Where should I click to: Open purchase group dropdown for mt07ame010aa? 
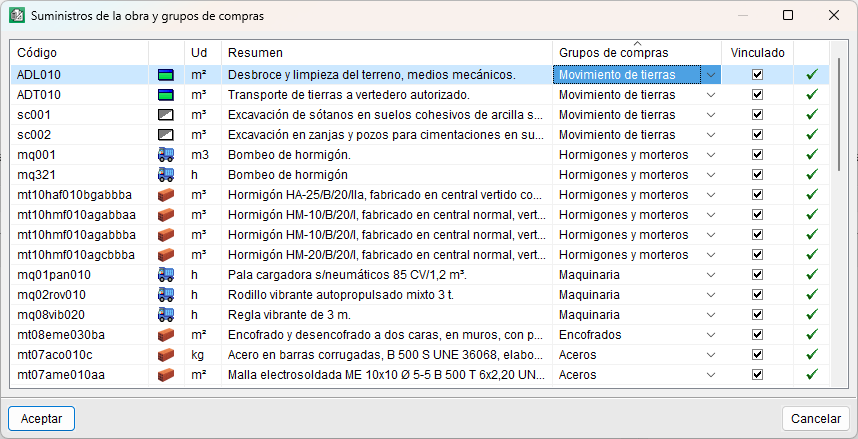pos(711,375)
